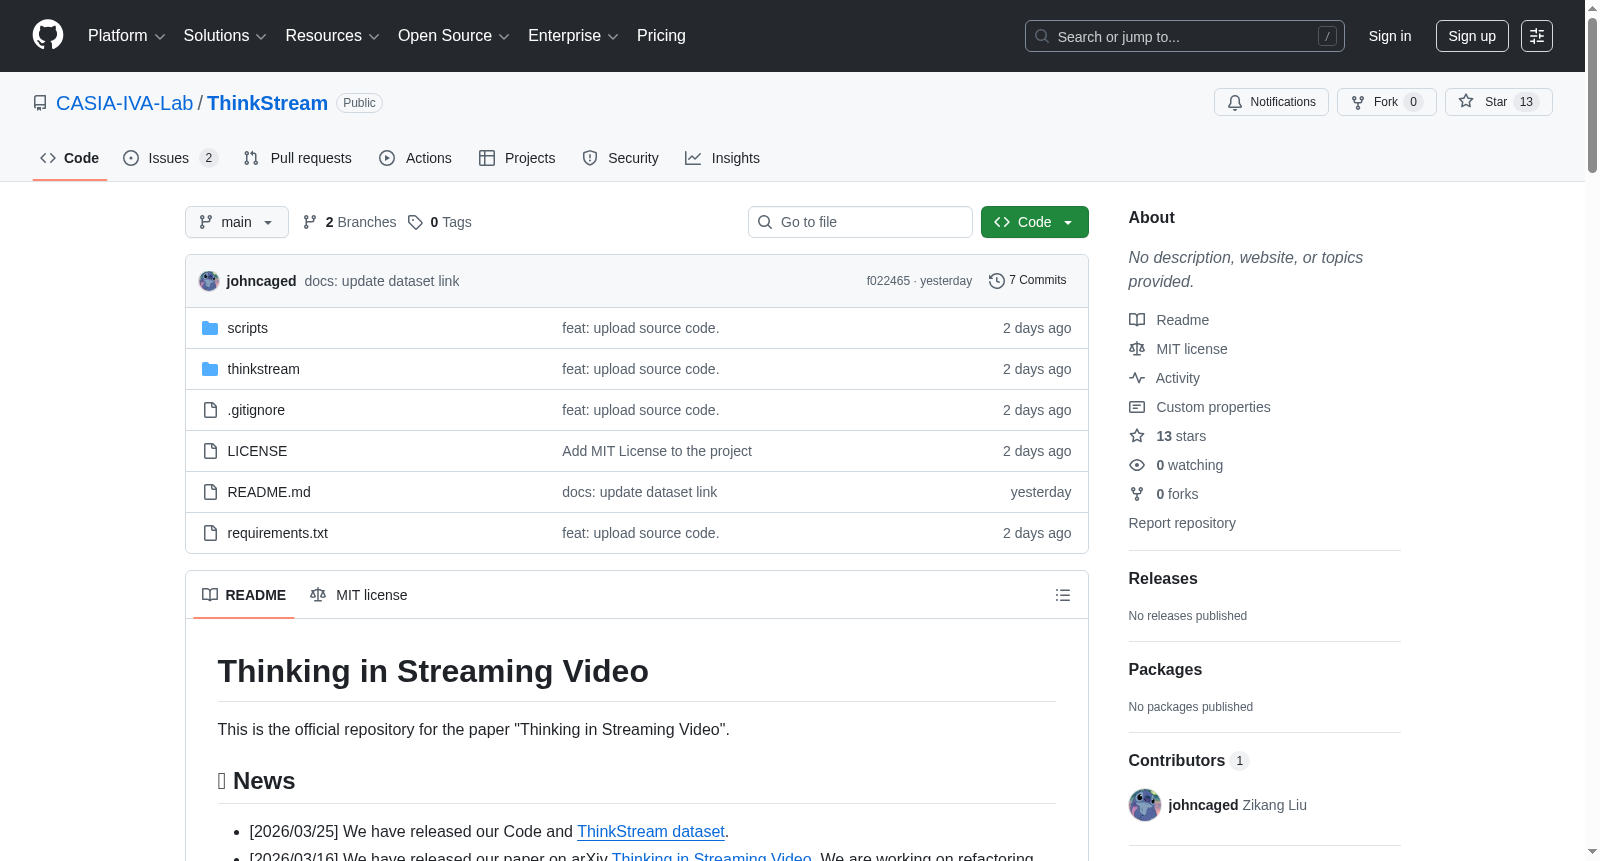Expand the Open Source menu
The height and width of the screenshot is (861, 1600).
453,36
